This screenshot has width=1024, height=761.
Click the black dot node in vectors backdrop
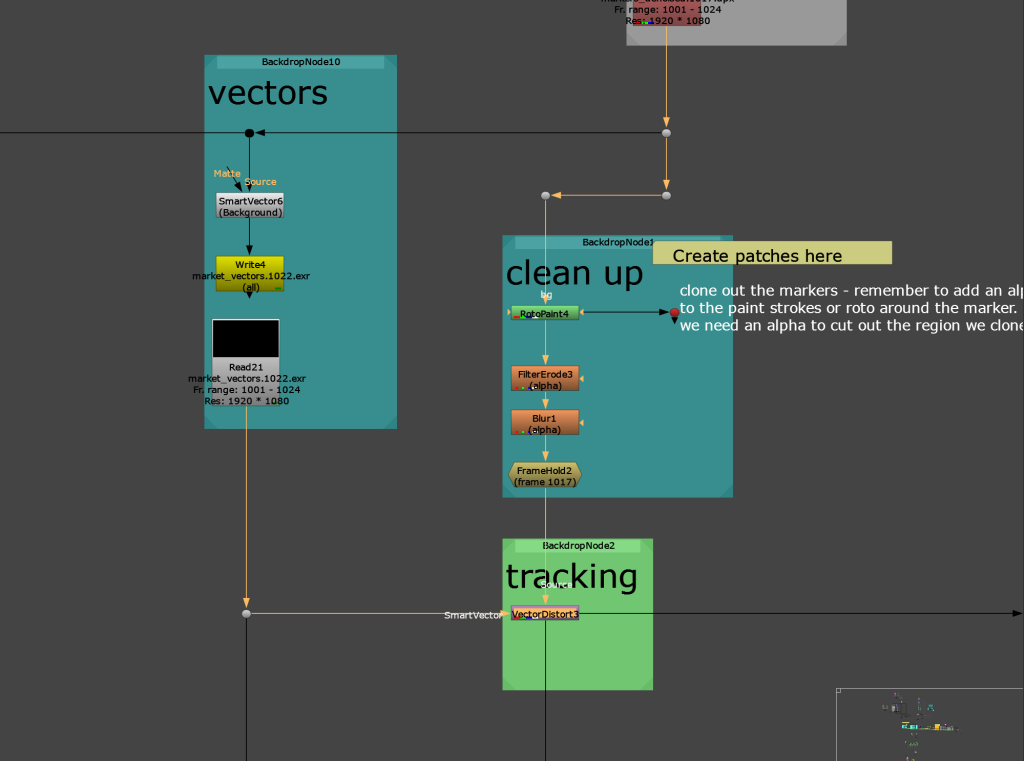click(x=249, y=133)
